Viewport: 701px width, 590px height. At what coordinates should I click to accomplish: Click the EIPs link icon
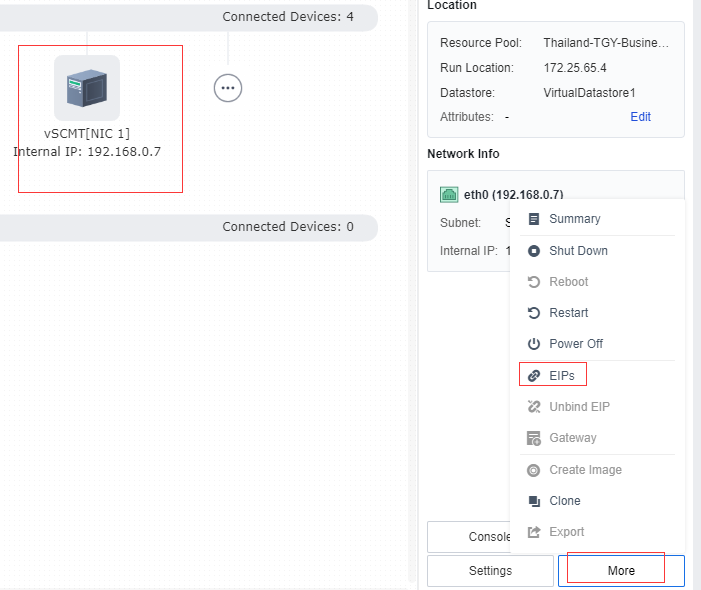coord(533,376)
